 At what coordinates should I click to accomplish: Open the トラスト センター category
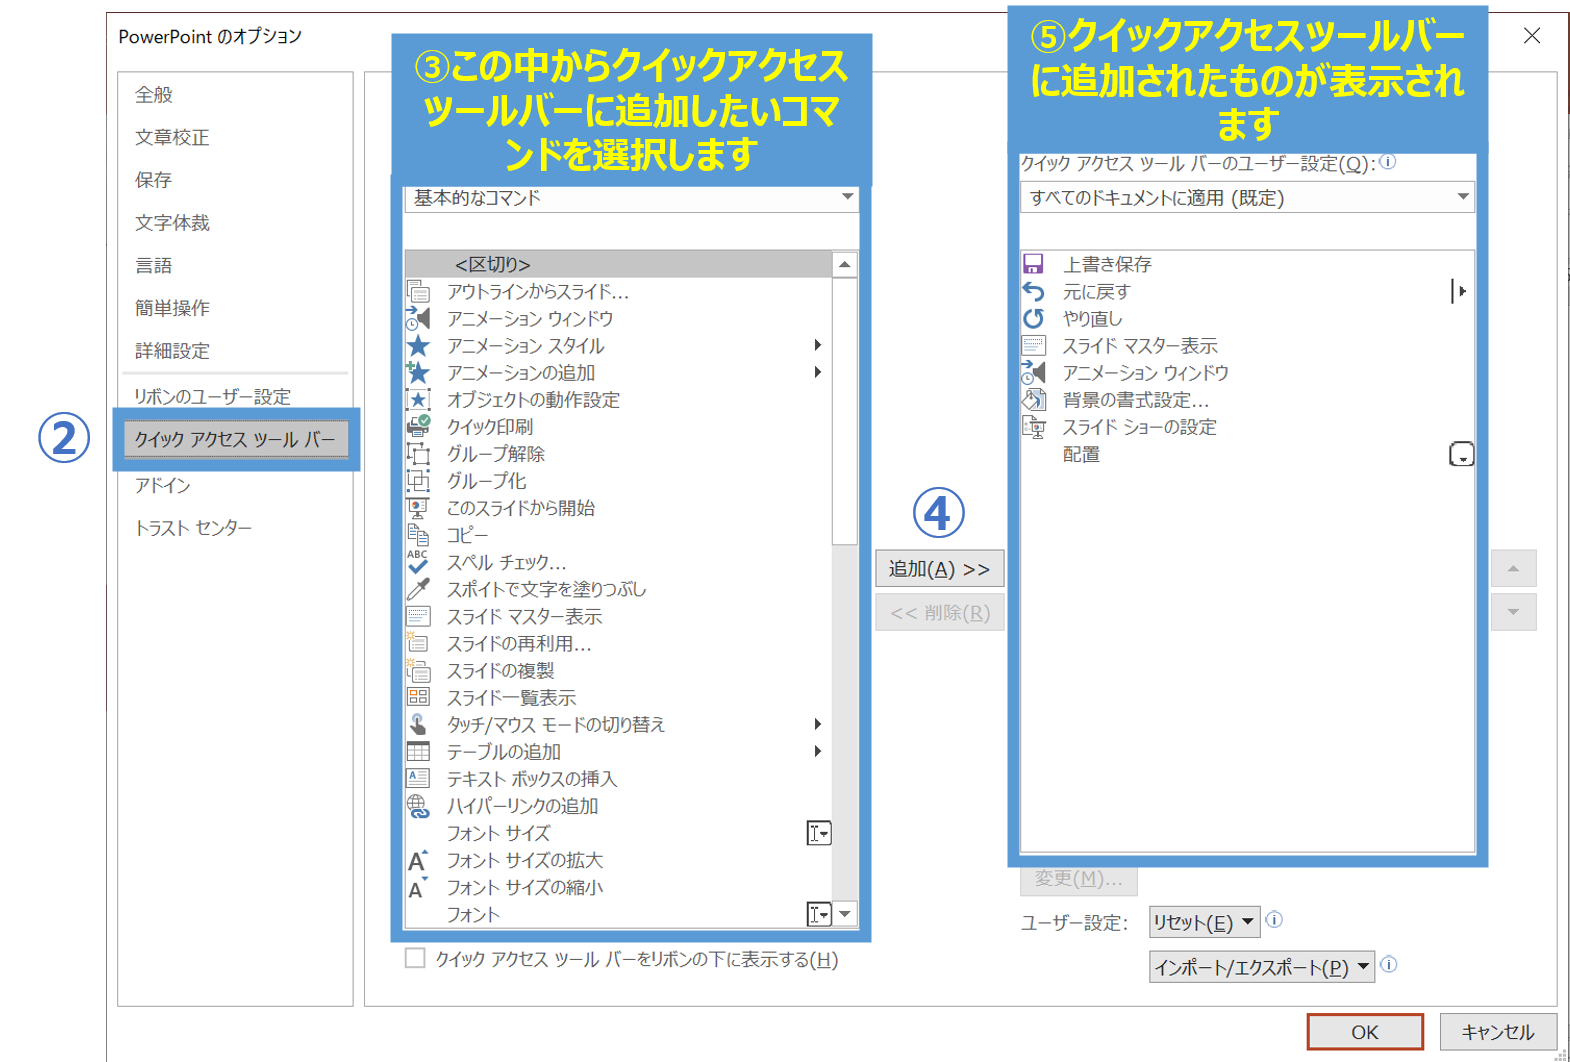tap(193, 528)
